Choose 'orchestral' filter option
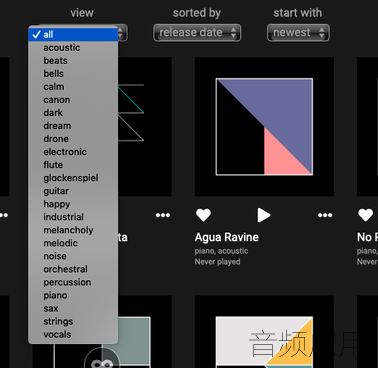 tap(73, 269)
